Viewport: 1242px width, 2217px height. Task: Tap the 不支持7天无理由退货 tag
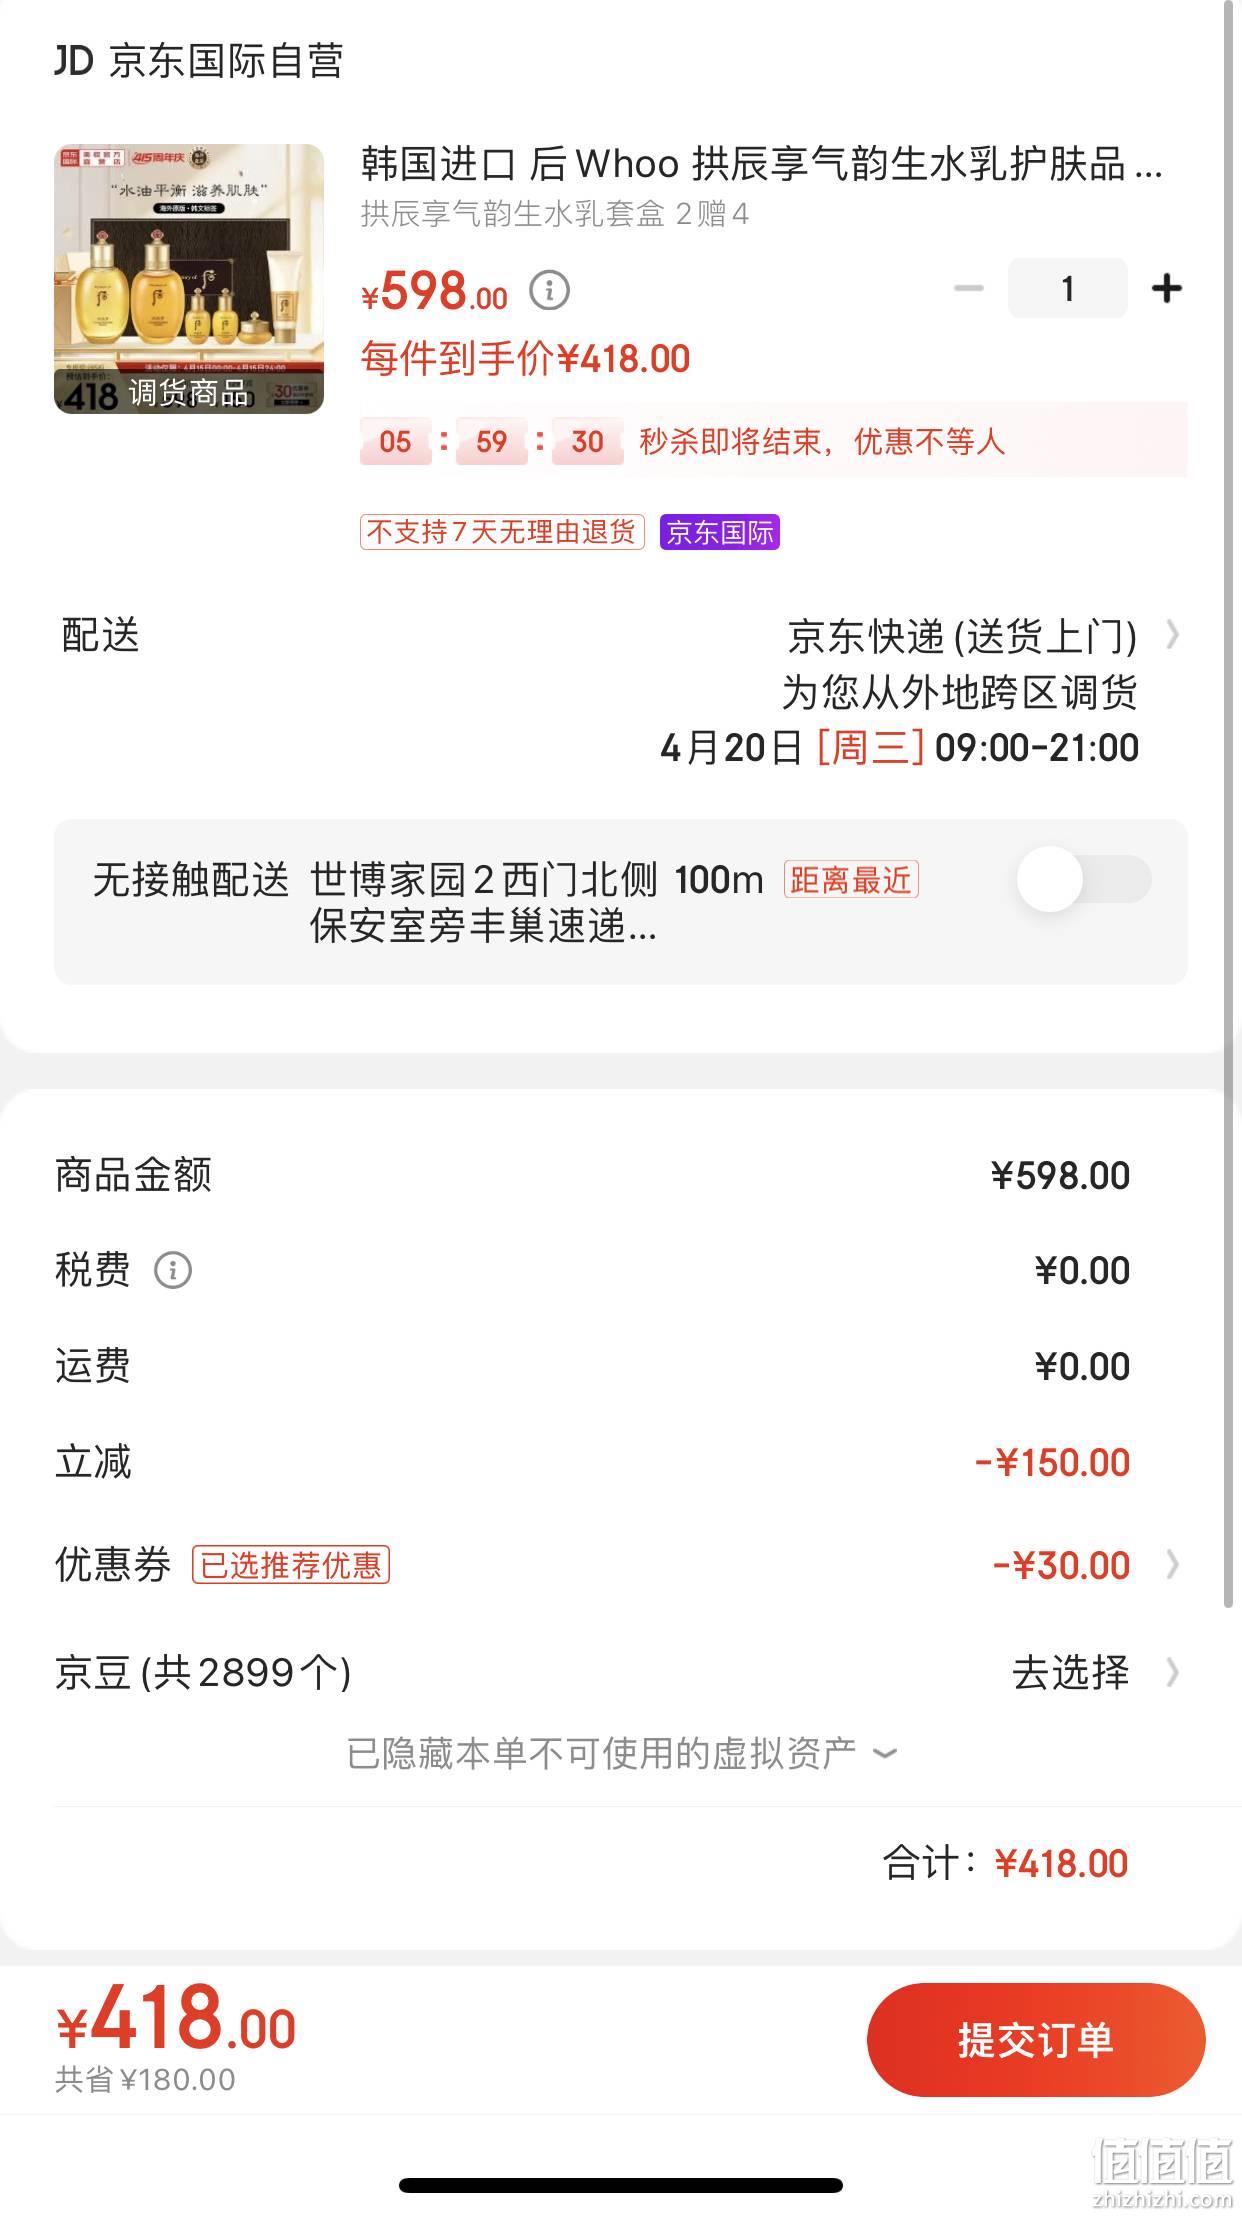[502, 532]
